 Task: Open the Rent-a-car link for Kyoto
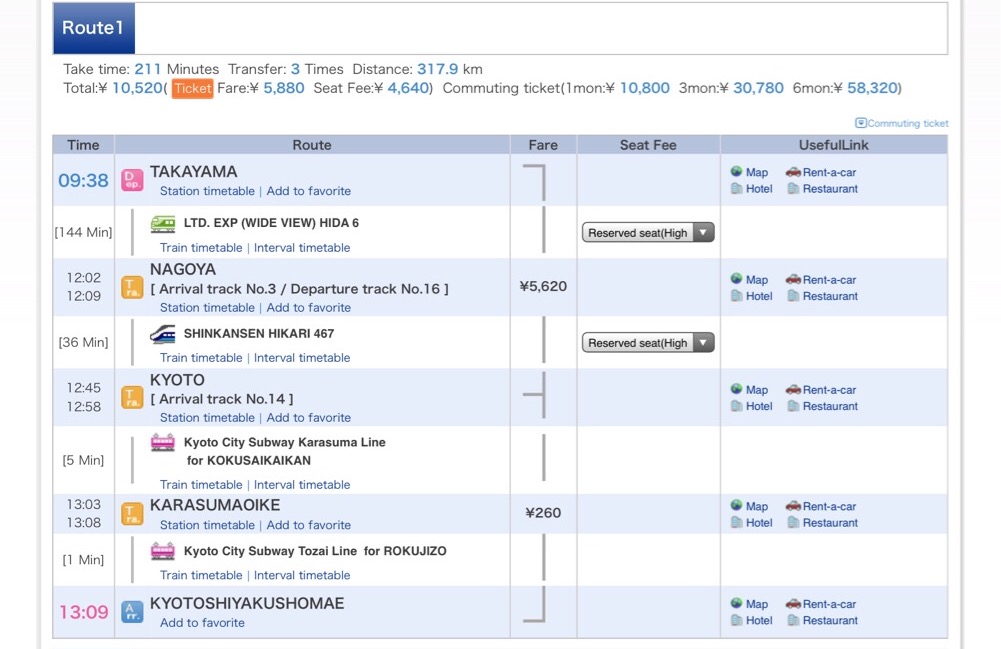point(821,390)
